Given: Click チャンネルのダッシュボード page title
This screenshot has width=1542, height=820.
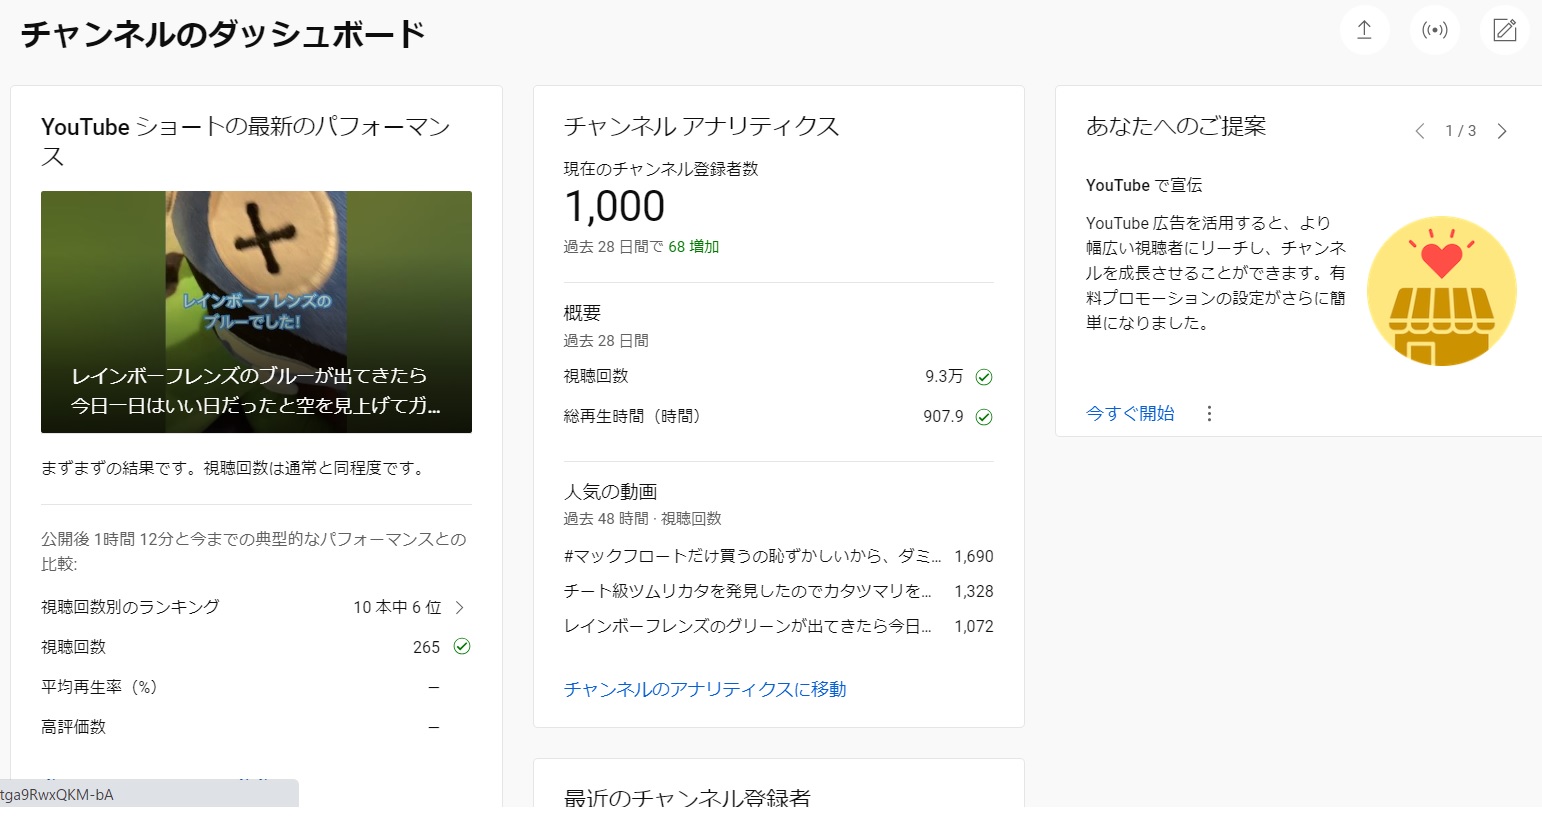Looking at the screenshot, I should pos(223,34).
